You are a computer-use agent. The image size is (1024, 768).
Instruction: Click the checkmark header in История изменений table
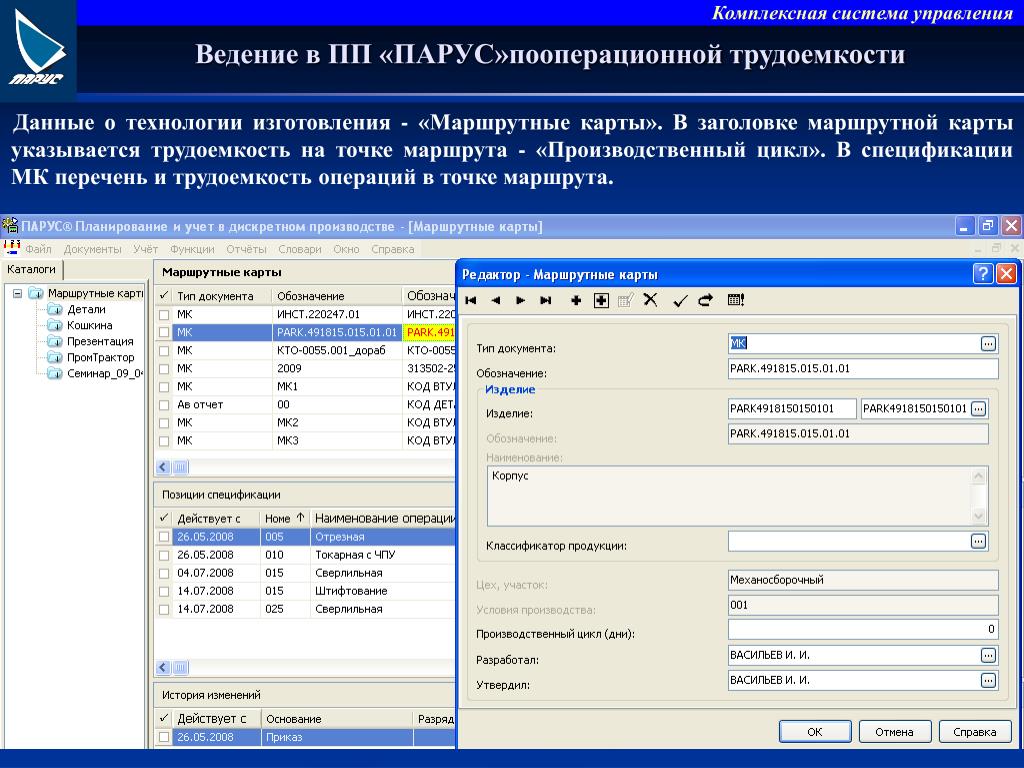tap(164, 719)
